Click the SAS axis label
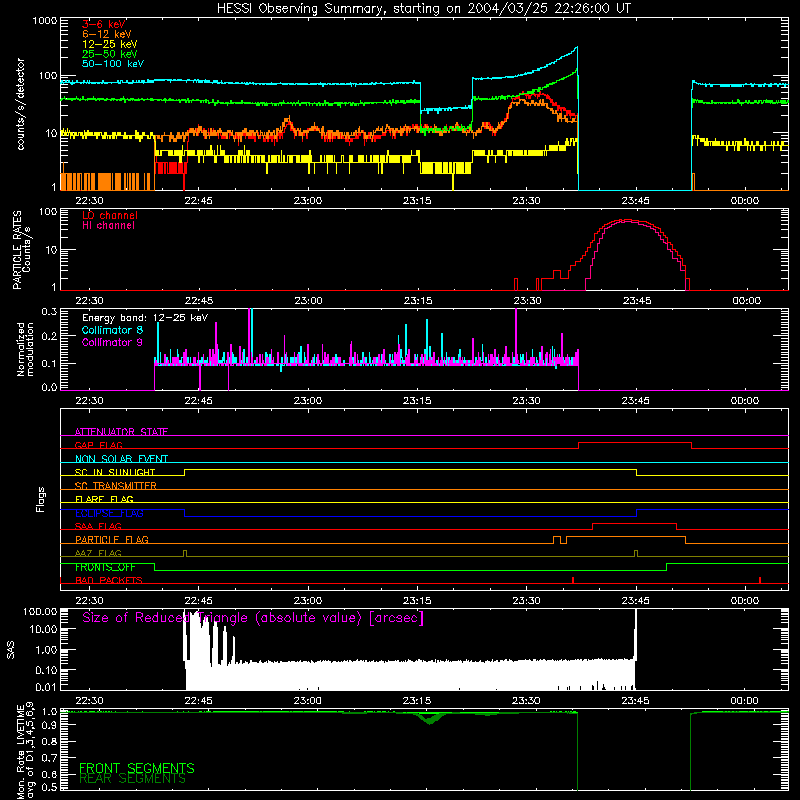Screen dimensions: 800x800 11,649
